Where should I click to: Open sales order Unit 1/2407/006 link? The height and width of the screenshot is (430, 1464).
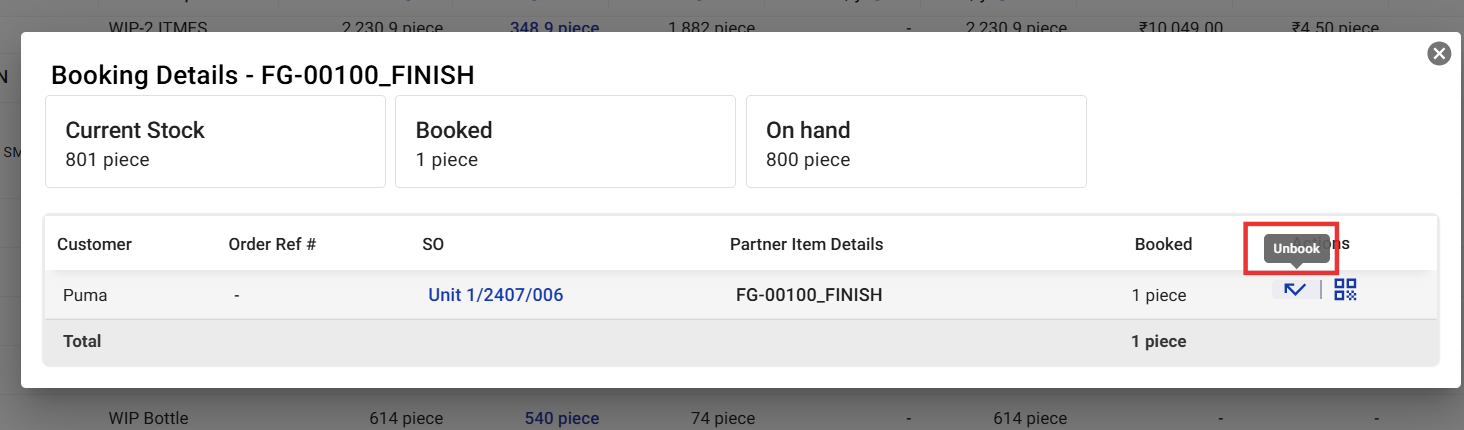[x=495, y=295]
